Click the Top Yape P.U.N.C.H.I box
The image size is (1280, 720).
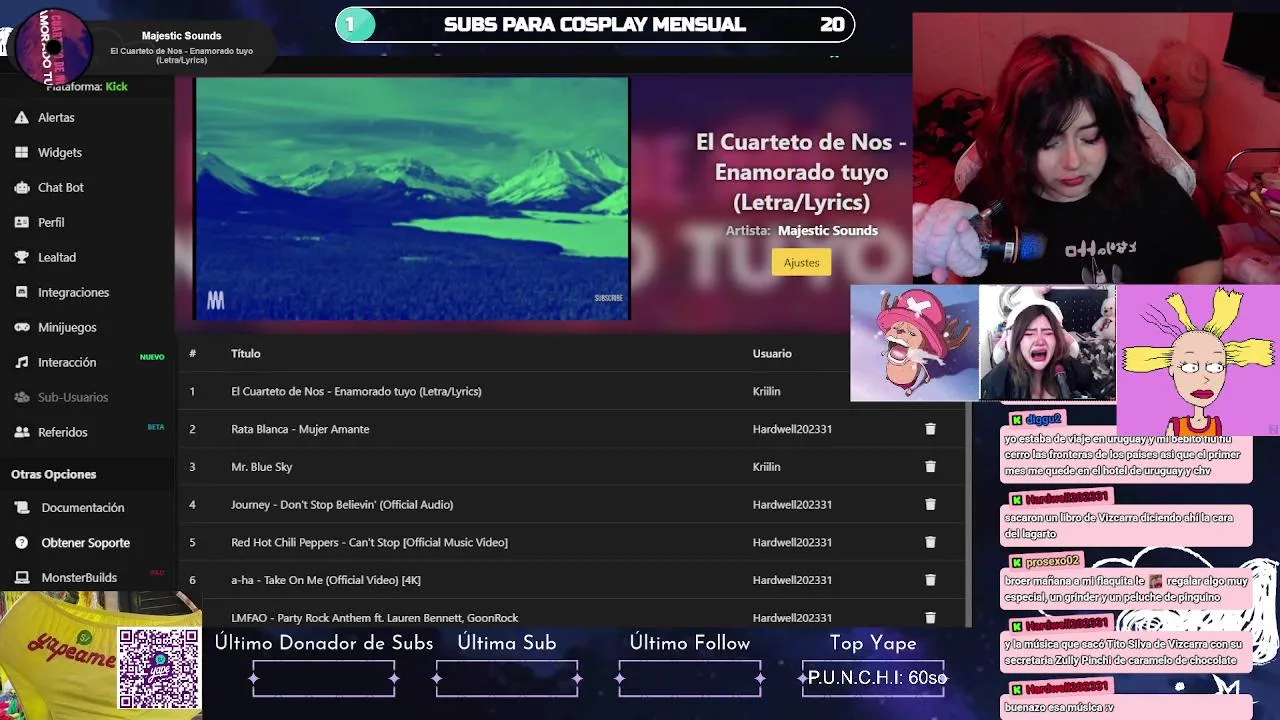(873, 678)
